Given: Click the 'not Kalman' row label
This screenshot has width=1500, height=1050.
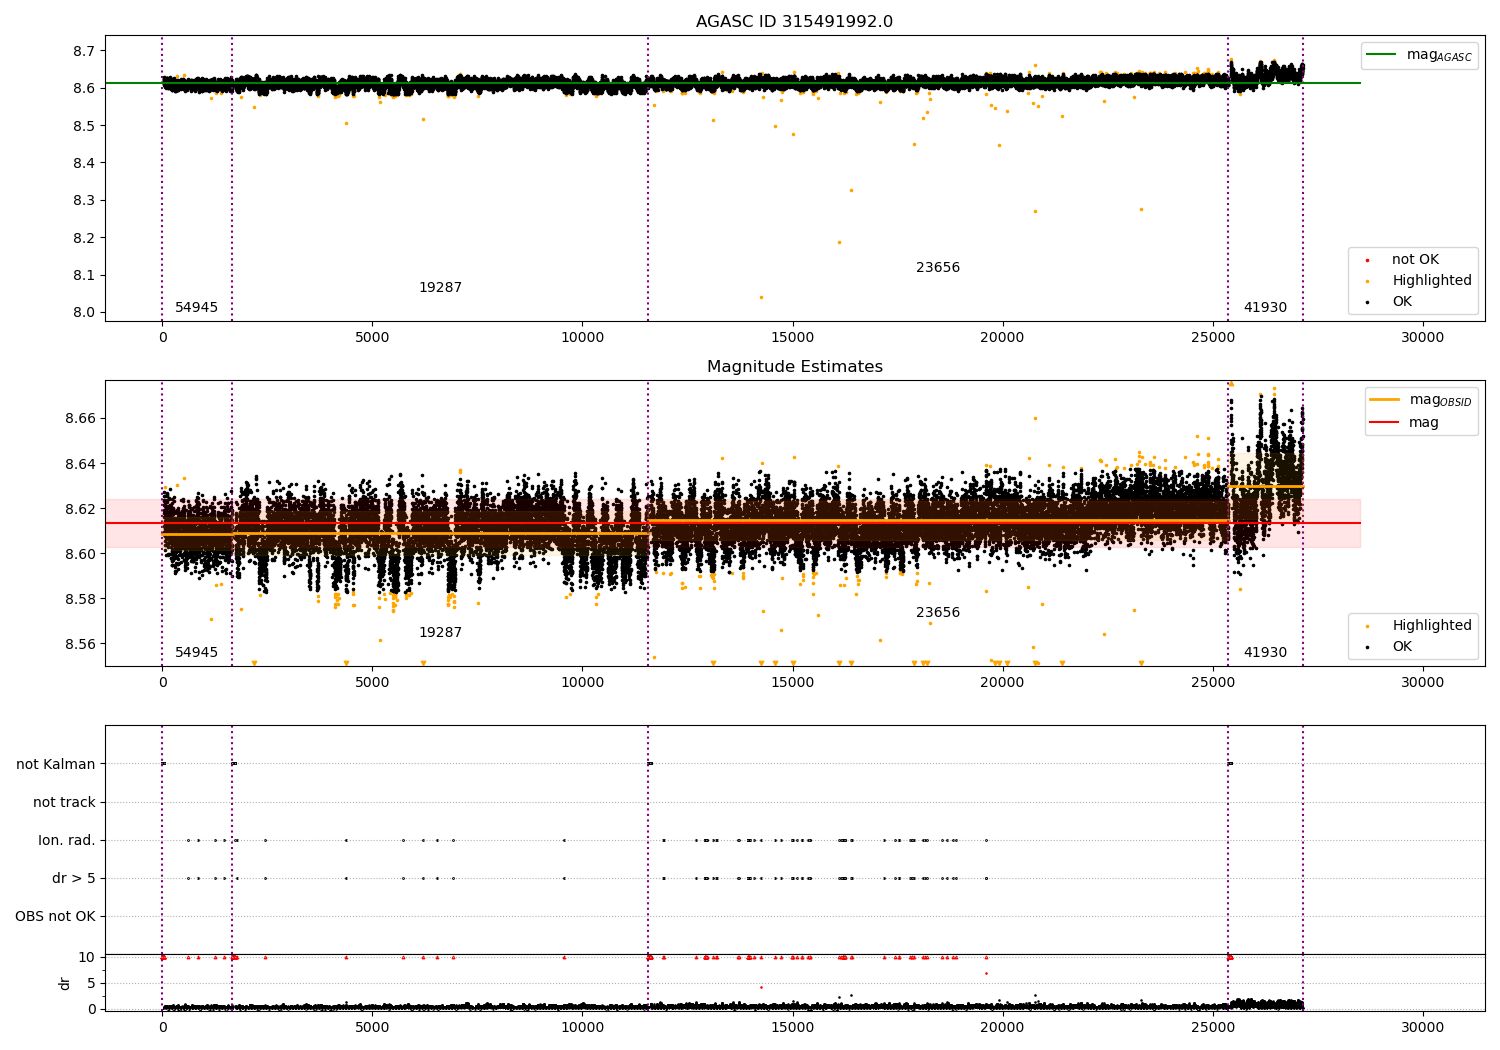Looking at the screenshot, I should coord(56,764).
